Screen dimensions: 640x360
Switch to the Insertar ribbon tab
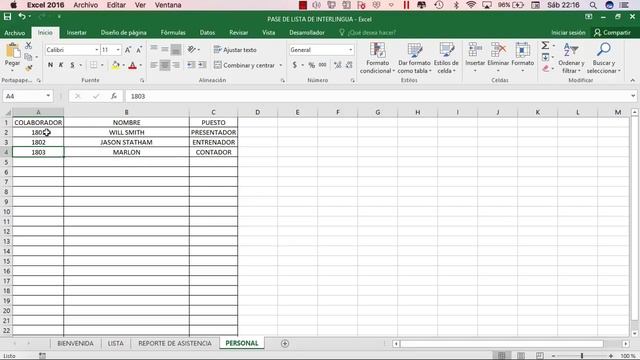click(76, 33)
